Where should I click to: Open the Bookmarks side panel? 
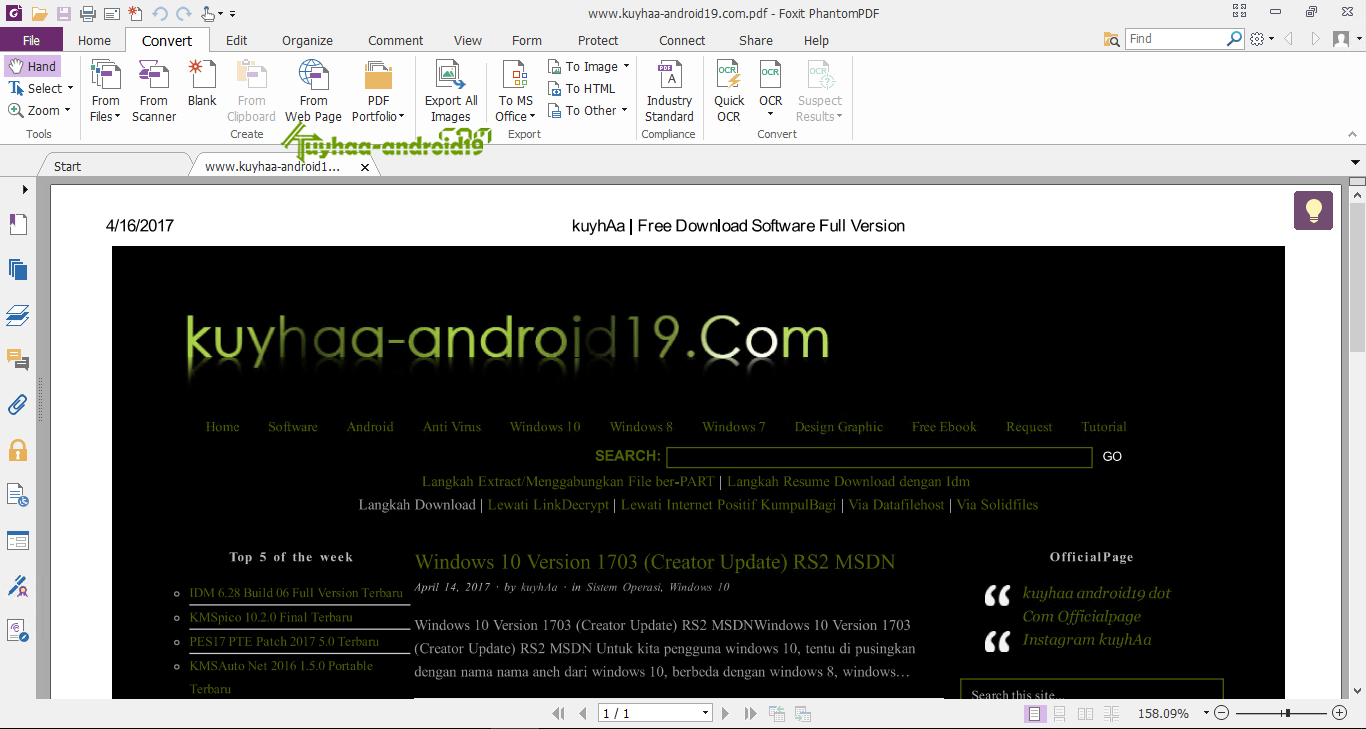click(x=18, y=224)
